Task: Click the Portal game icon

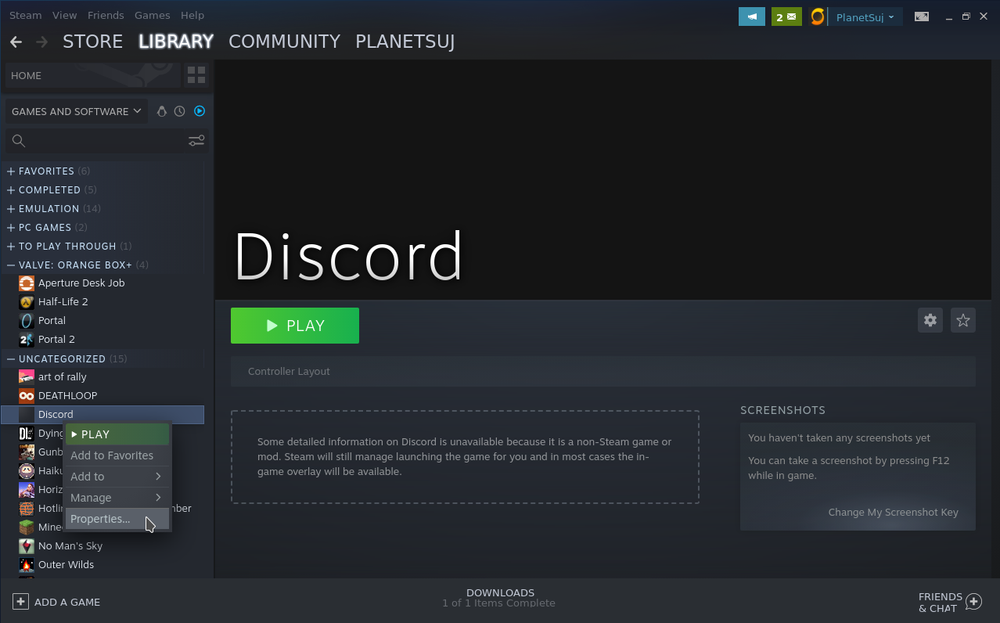Action: tap(26, 321)
